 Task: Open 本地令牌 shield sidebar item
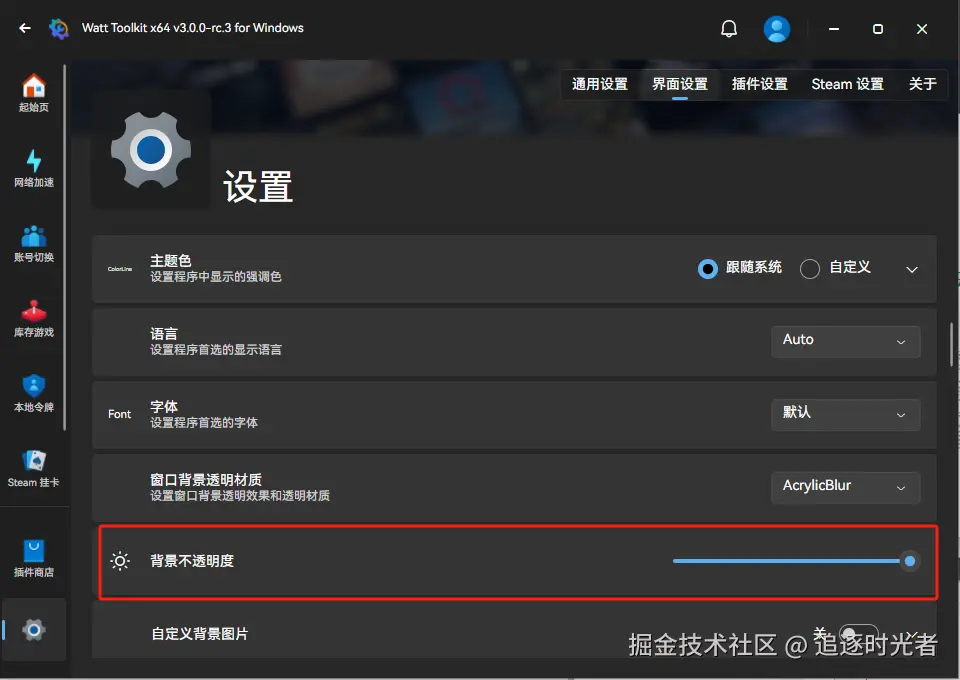click(x=34, y=394)
